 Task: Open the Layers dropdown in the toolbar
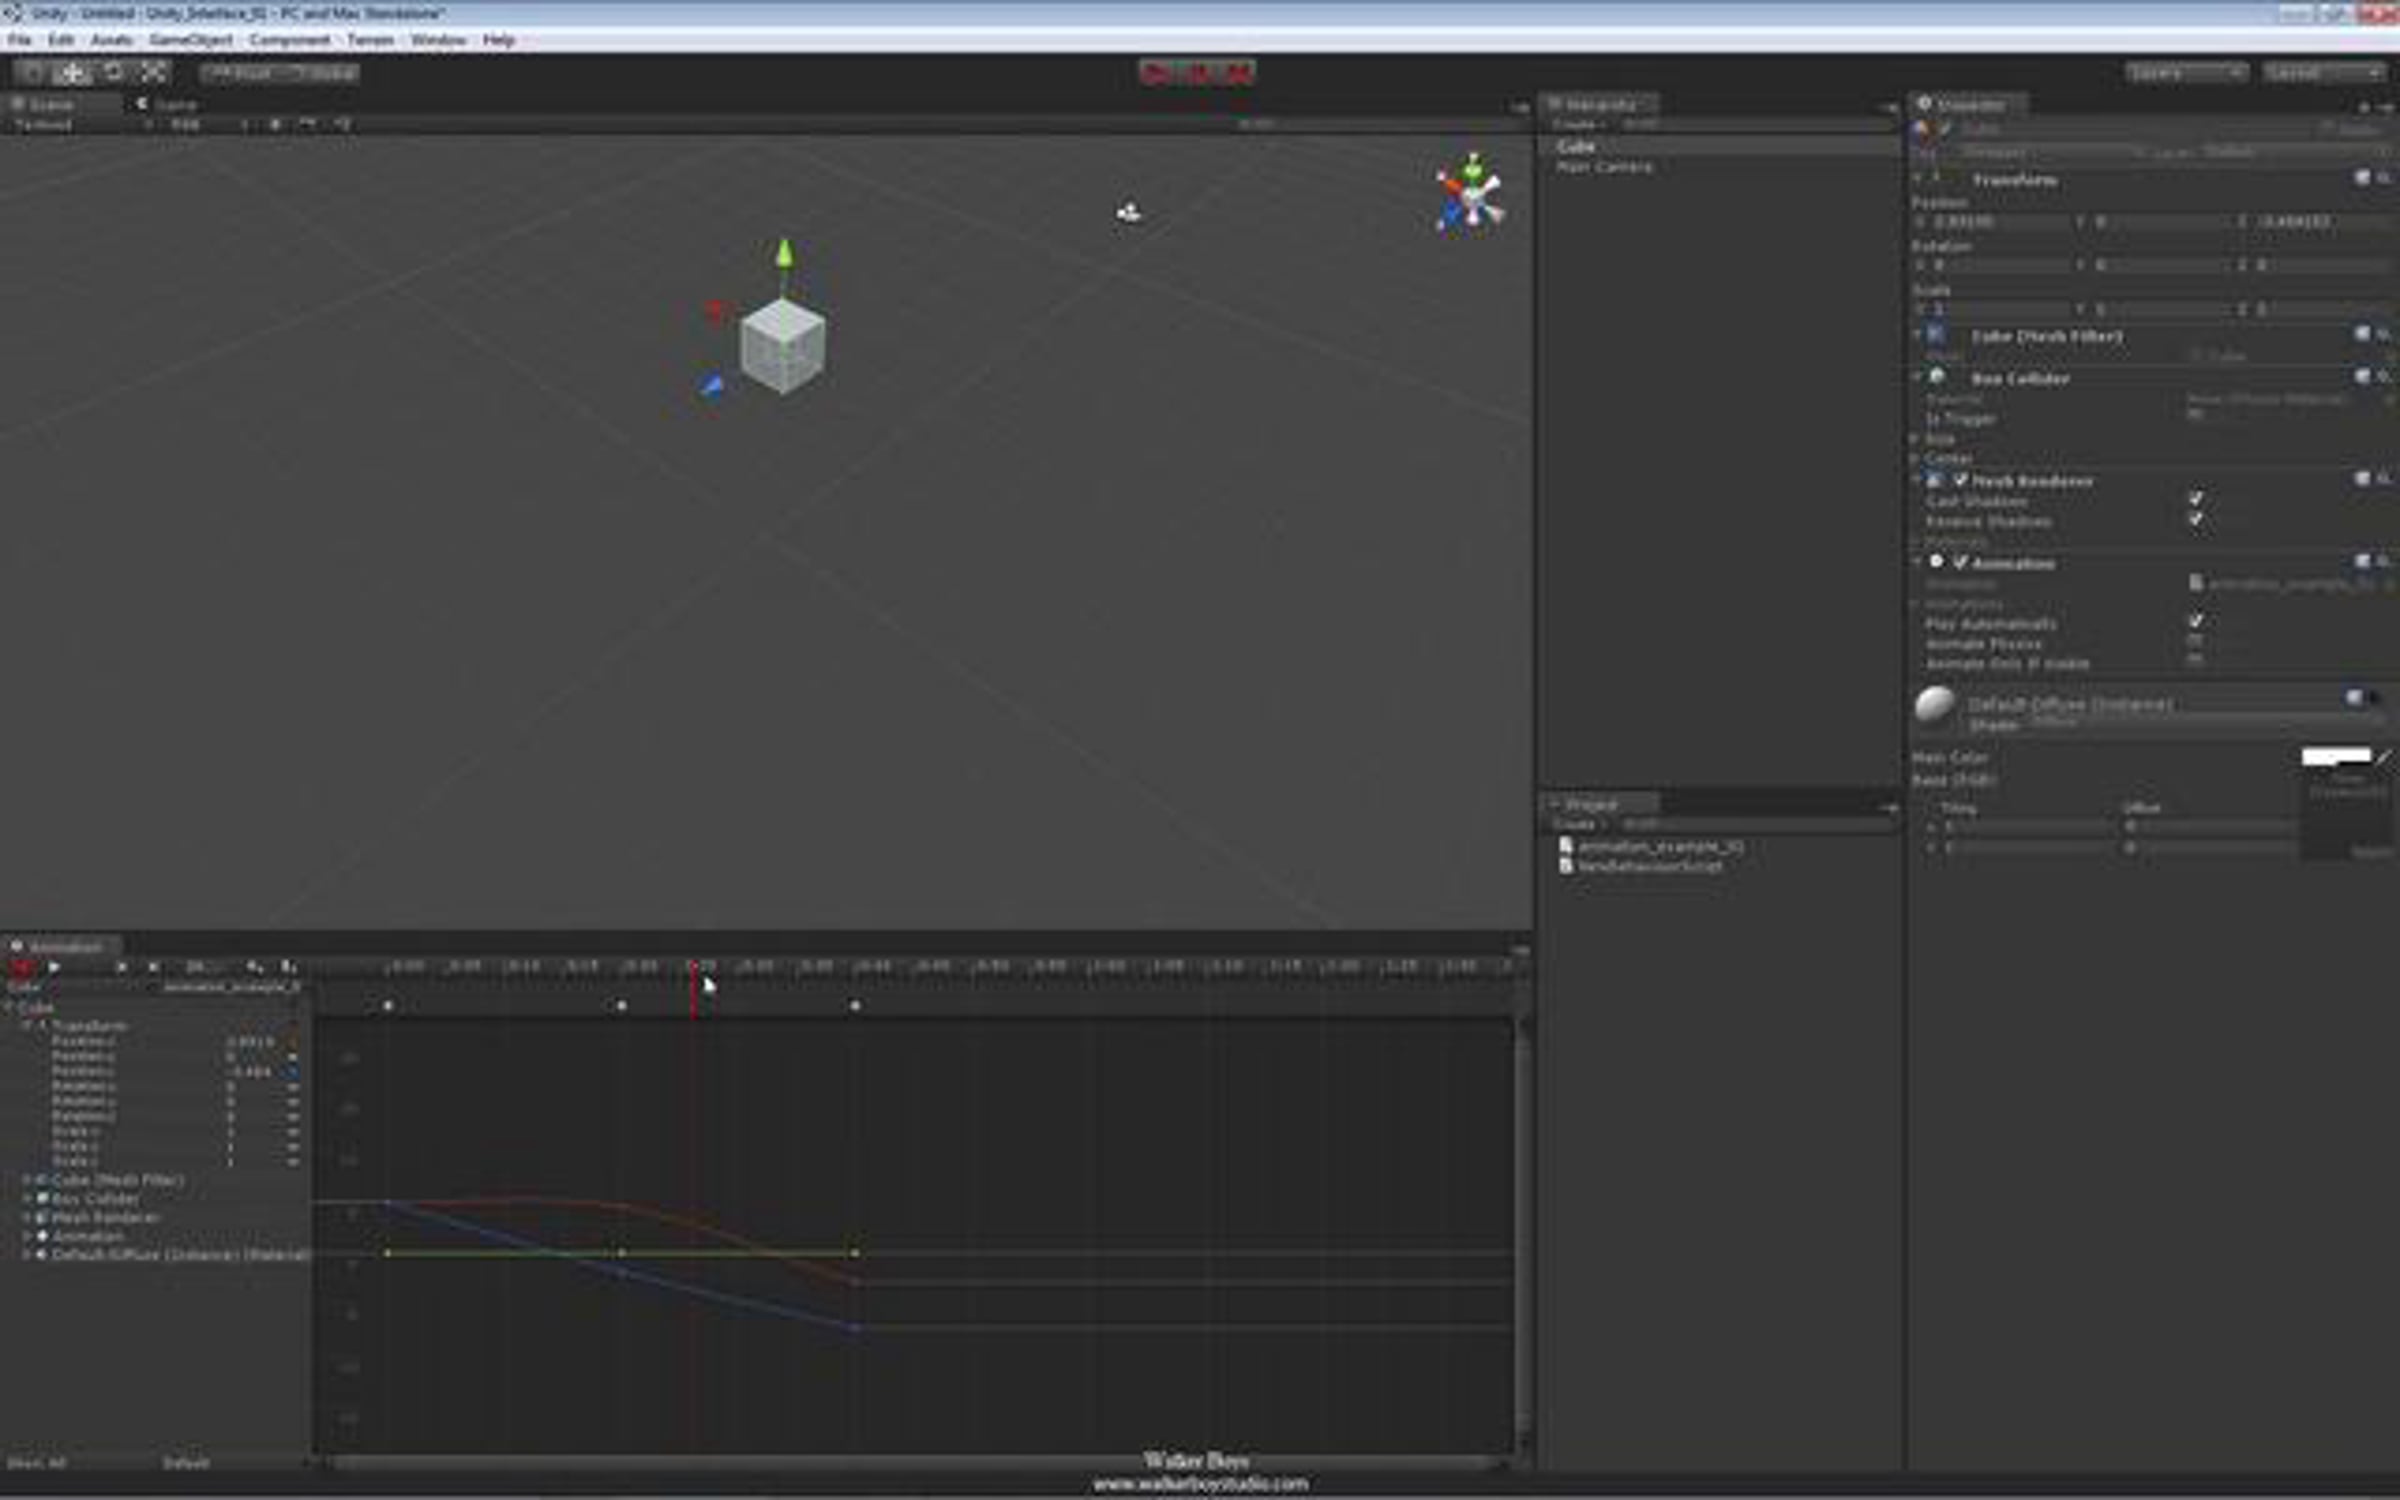pyautogui.click(x=2187, y=72)
